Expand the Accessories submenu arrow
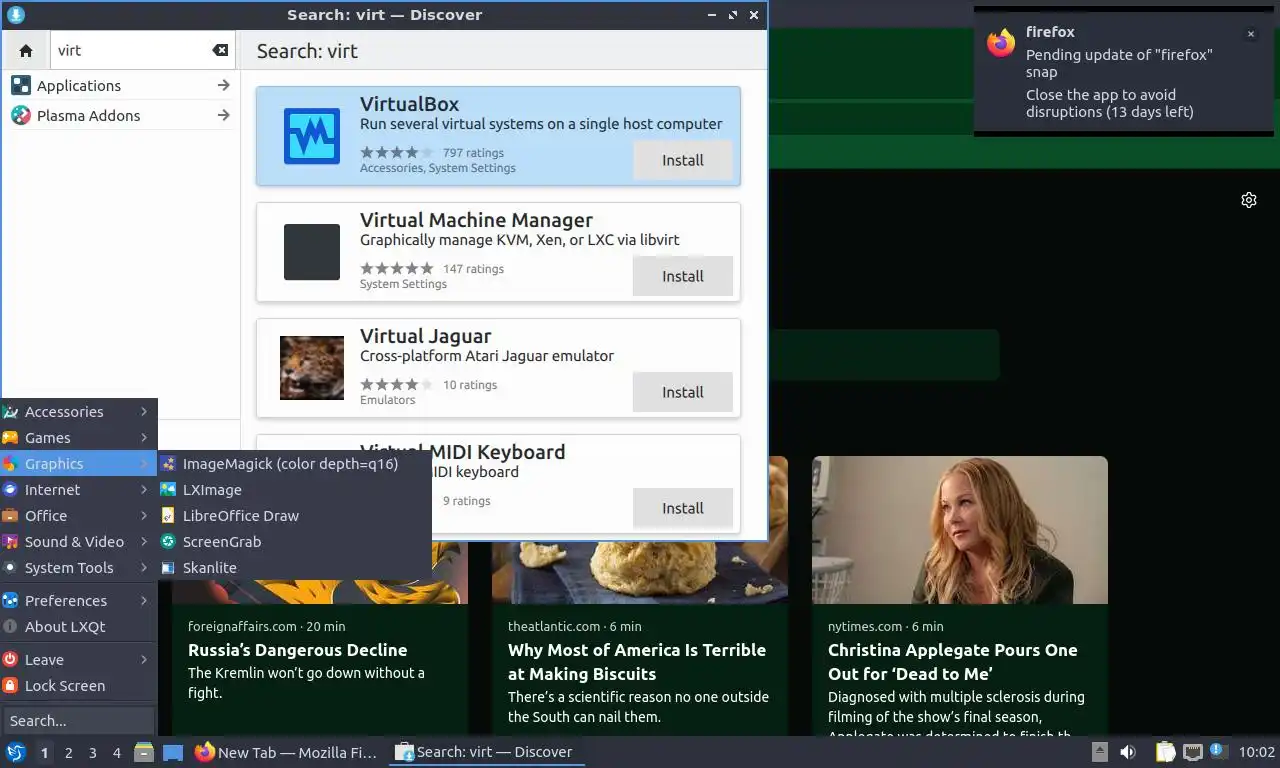 coord(144,412)
